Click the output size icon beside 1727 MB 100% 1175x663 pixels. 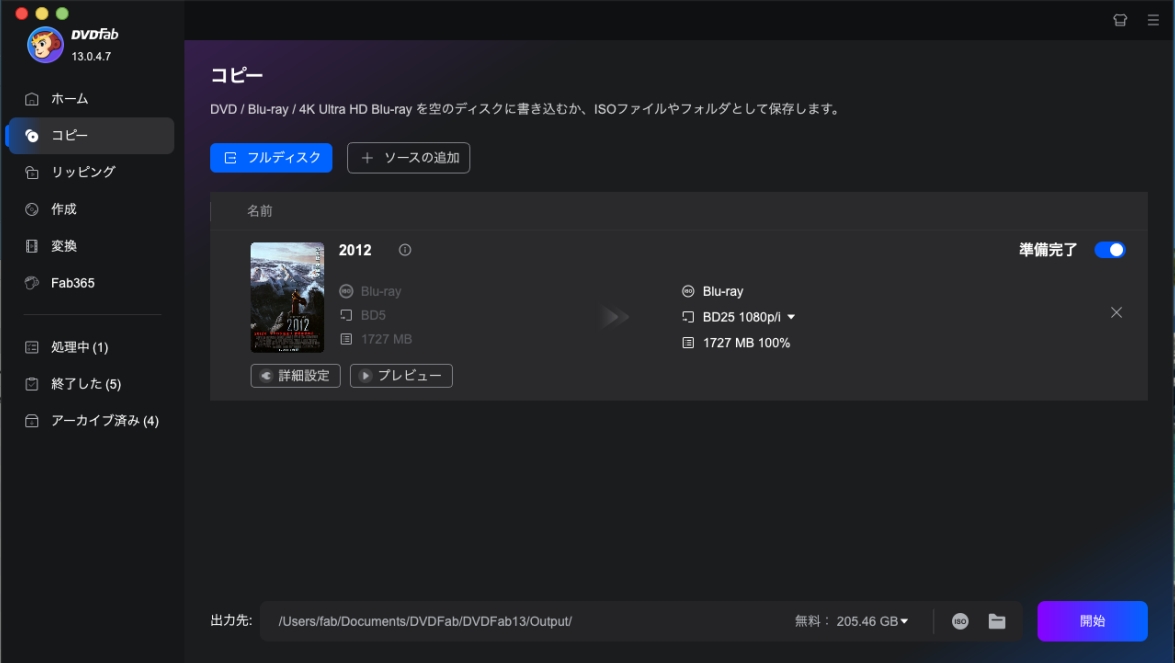point(688,342)
